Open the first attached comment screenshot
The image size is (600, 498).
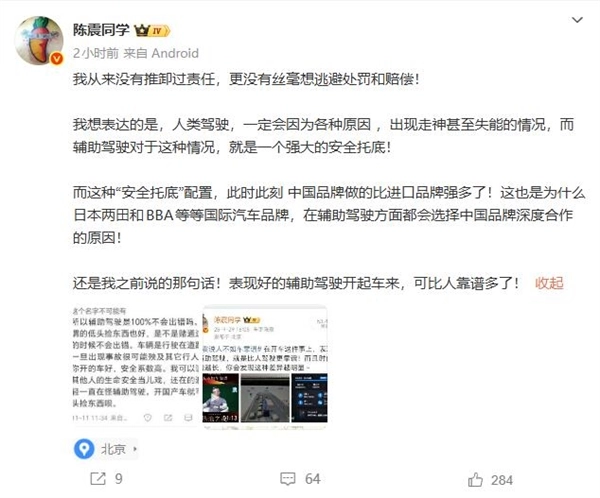136,366
